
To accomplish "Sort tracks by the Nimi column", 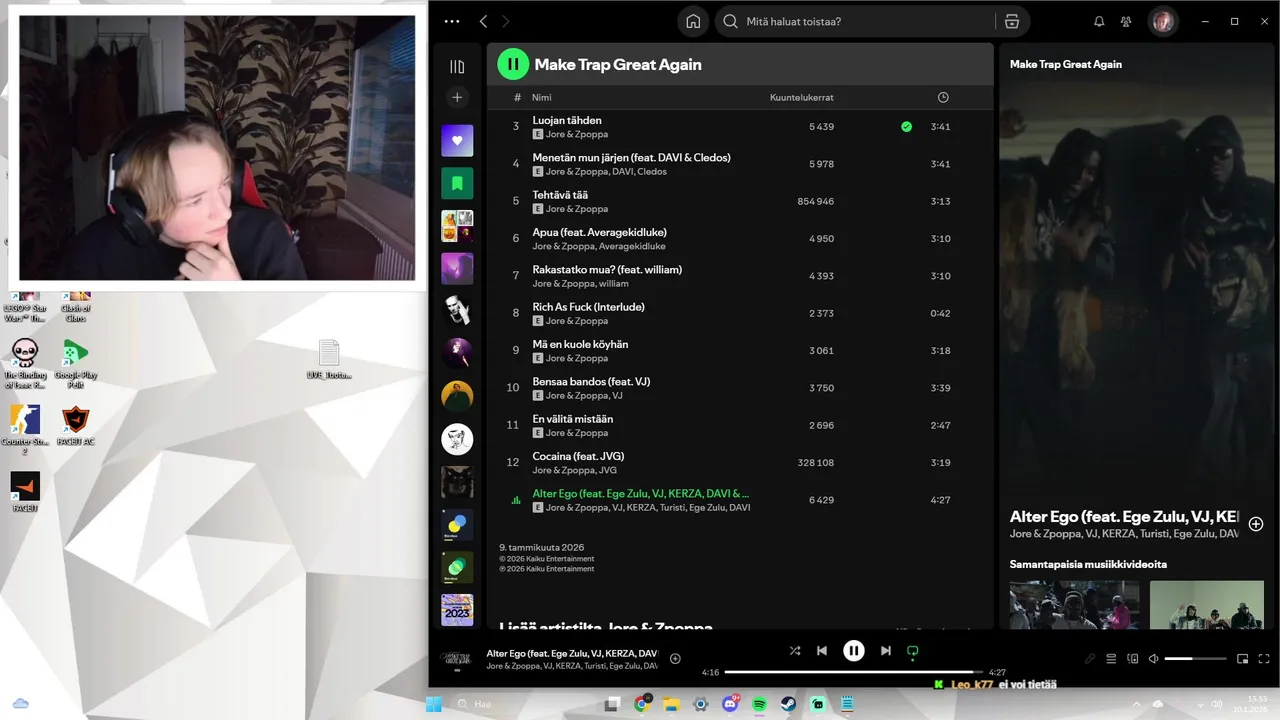I will coord(542,97).
